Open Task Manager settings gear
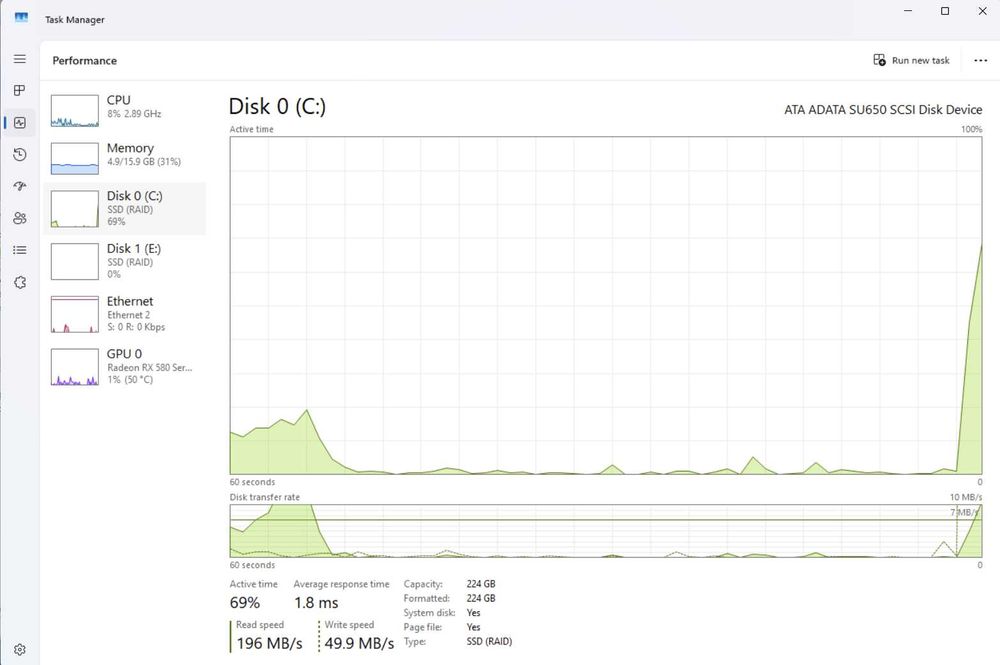The image size is (1000, 665). coord(20,649)
